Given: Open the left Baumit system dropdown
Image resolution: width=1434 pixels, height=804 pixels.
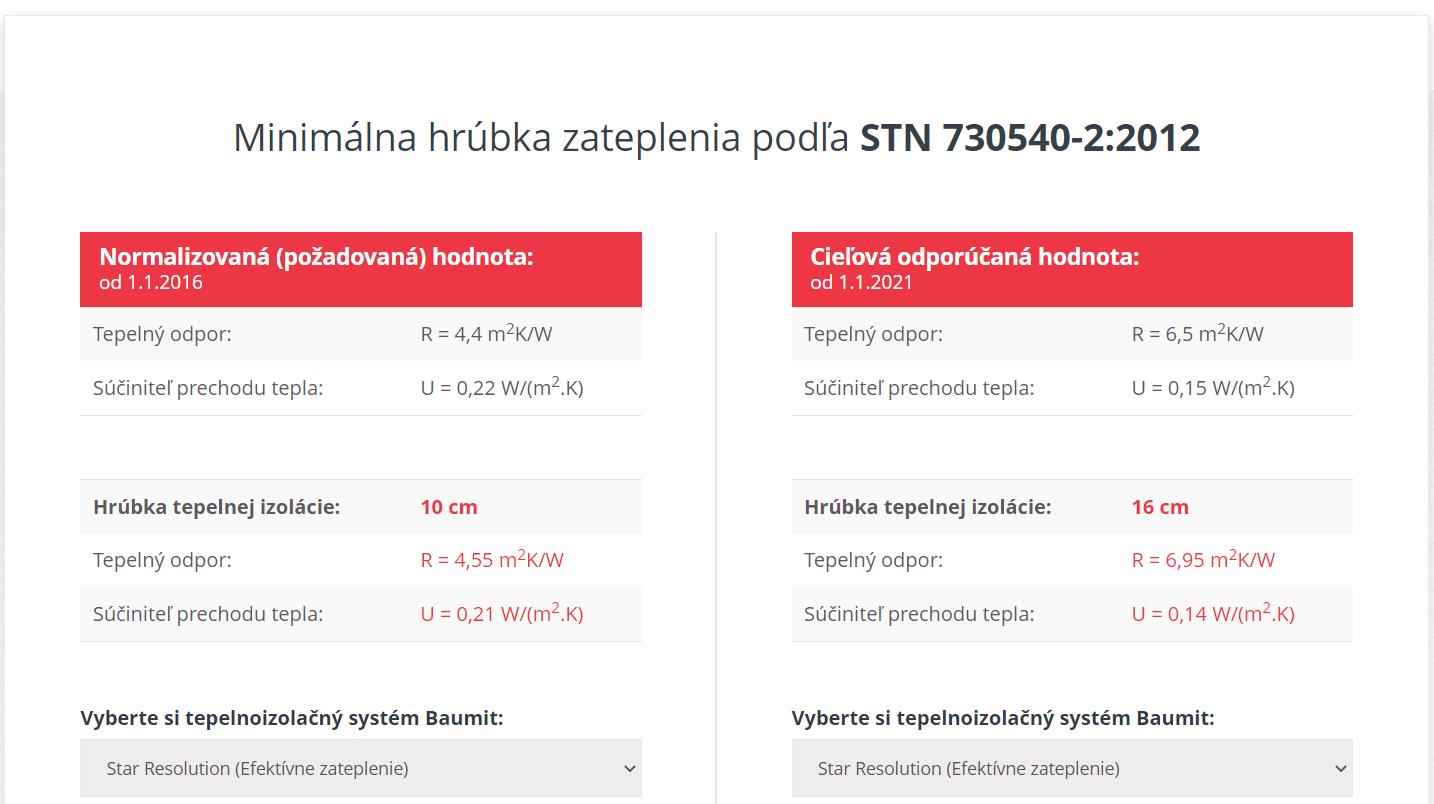Looking at the screenshot, I should [x=360, y=768].
